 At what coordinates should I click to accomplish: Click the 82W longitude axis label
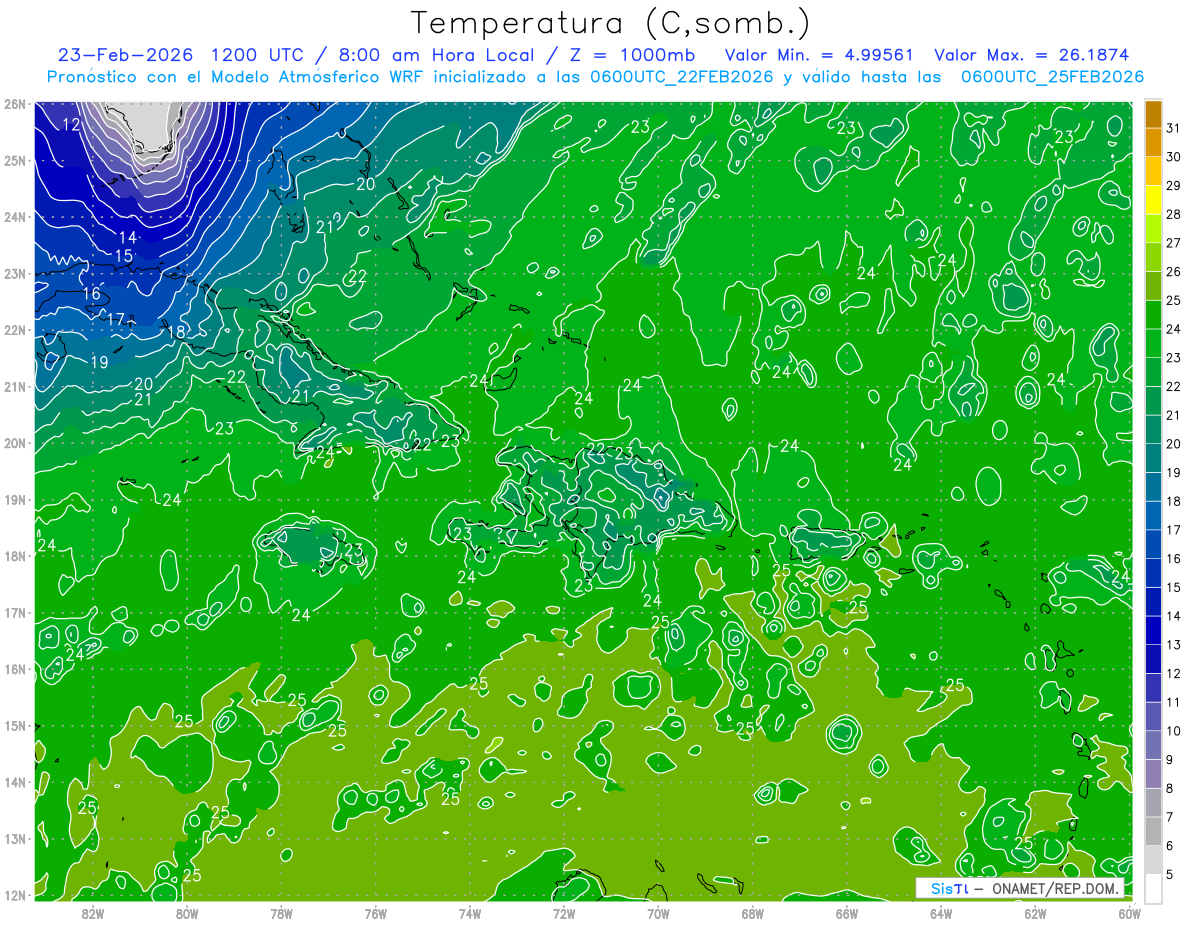click(93, 912)
